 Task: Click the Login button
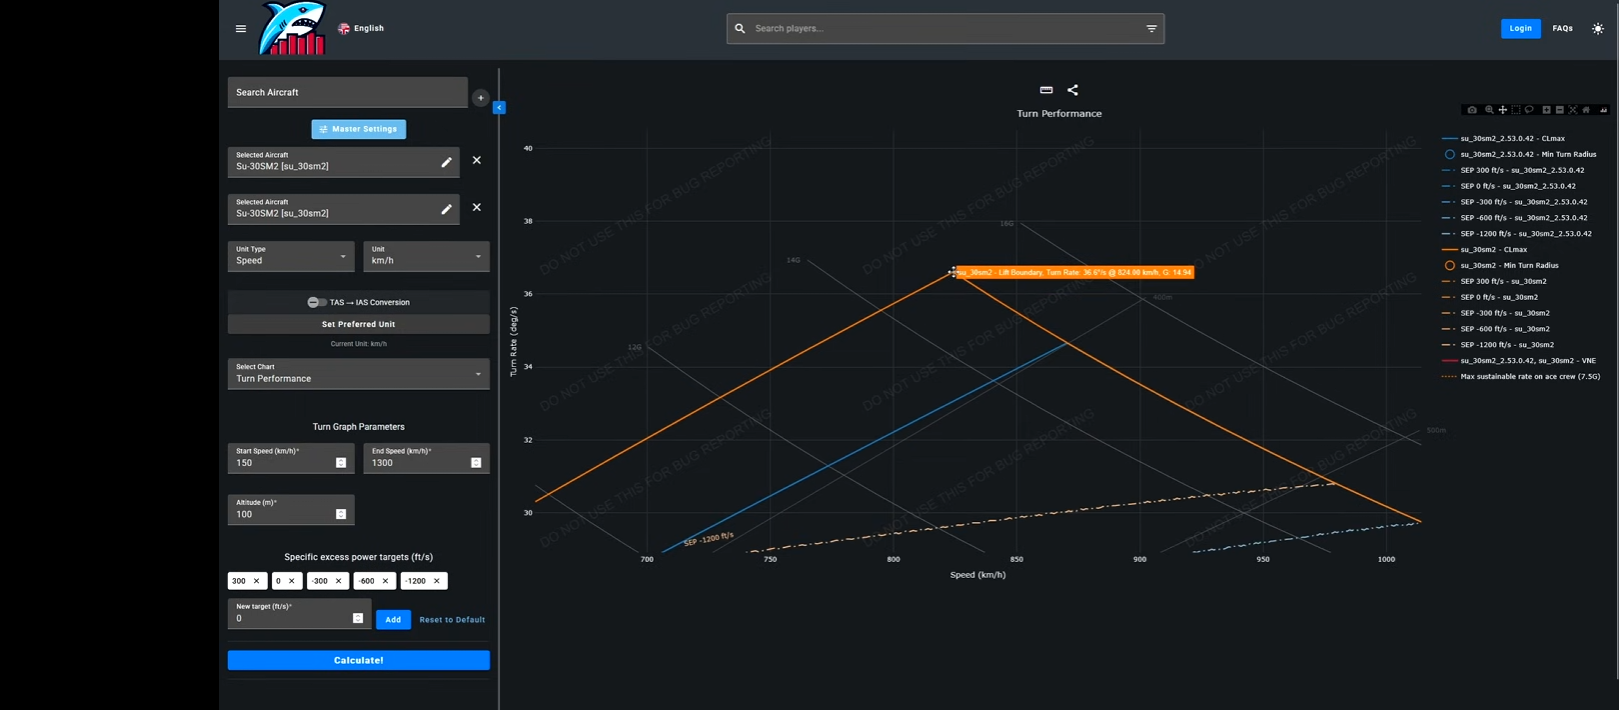point(1520,28)
